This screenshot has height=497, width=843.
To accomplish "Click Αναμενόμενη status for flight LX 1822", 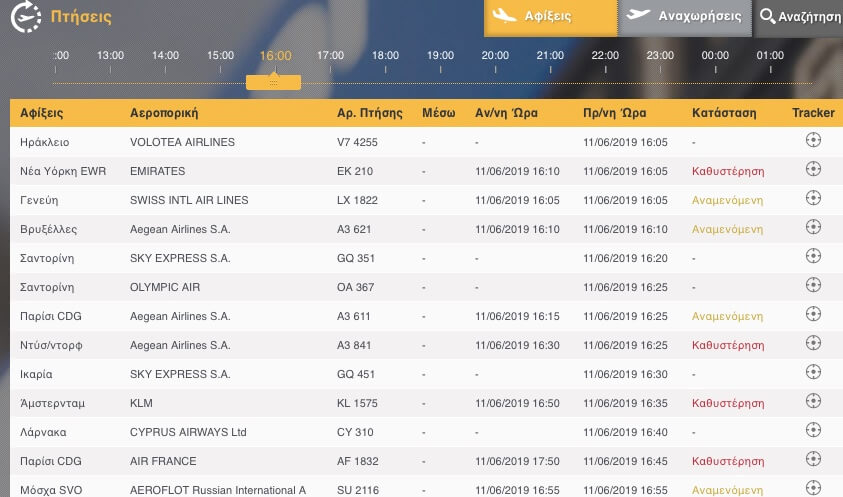I will pos(727,200).
